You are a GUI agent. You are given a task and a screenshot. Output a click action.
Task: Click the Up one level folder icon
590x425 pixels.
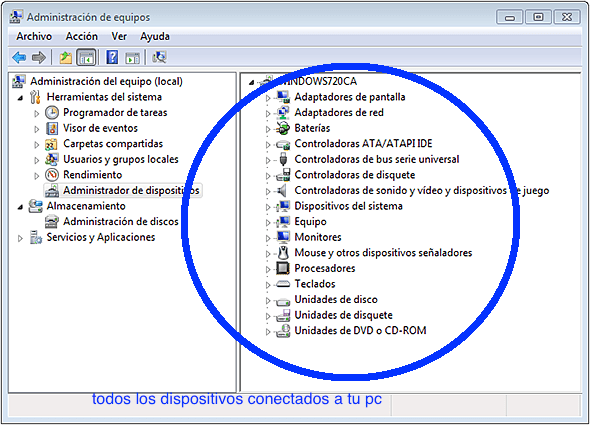65,58
